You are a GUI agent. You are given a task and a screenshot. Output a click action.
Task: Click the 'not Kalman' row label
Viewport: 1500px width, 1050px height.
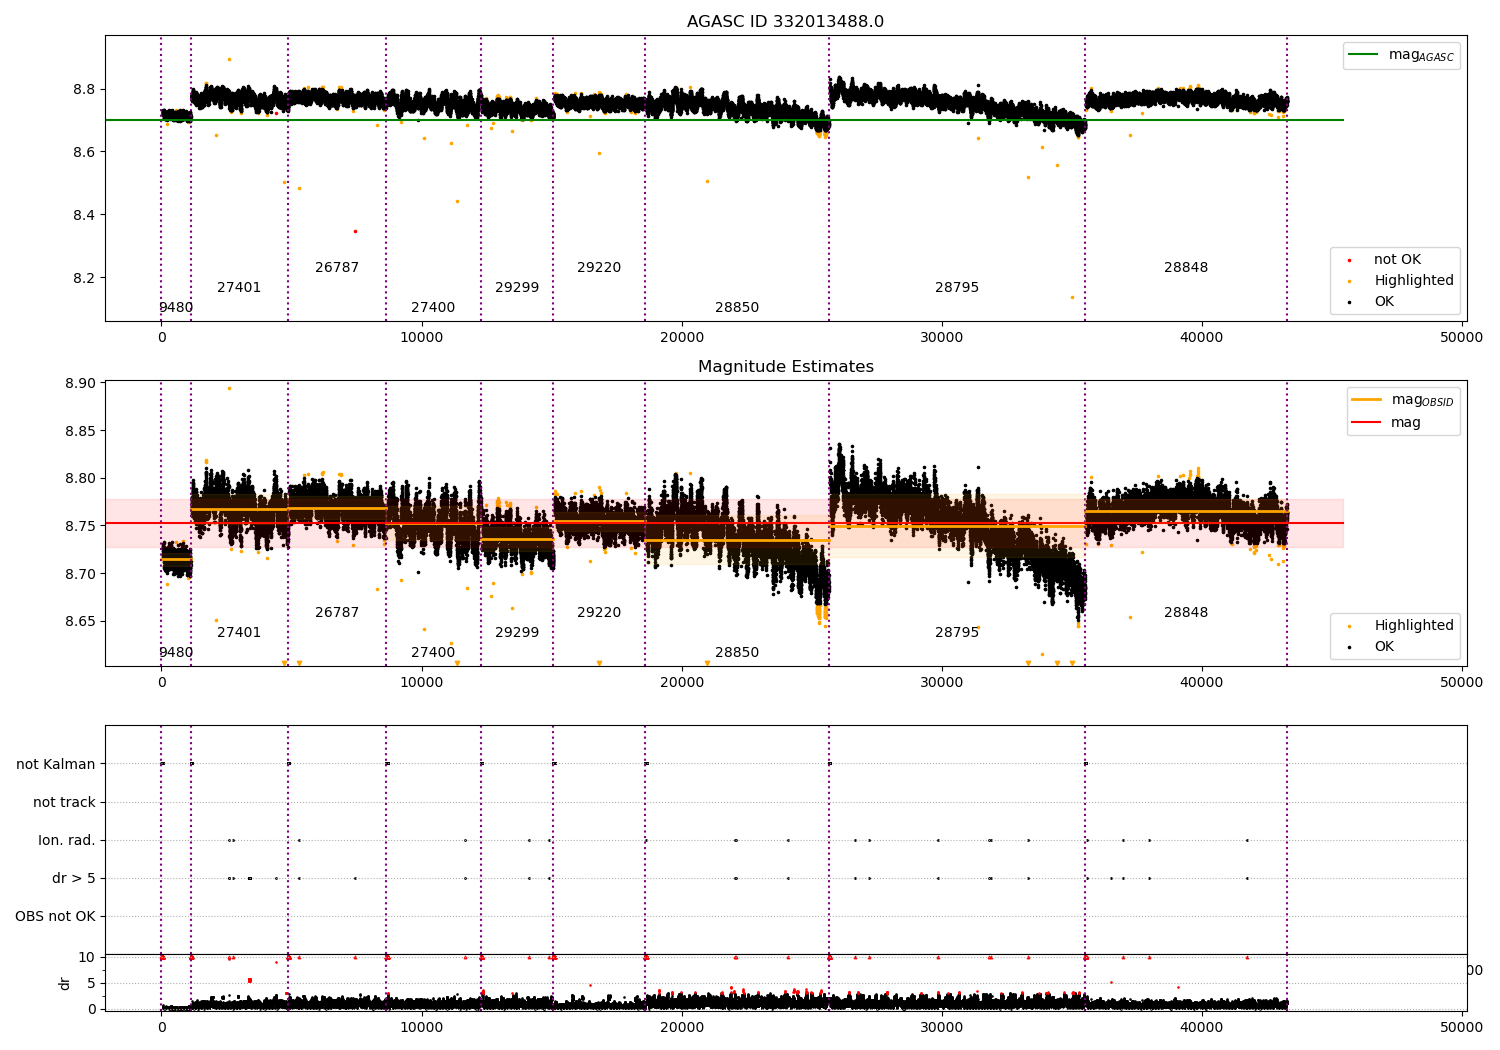coord(56,764)
